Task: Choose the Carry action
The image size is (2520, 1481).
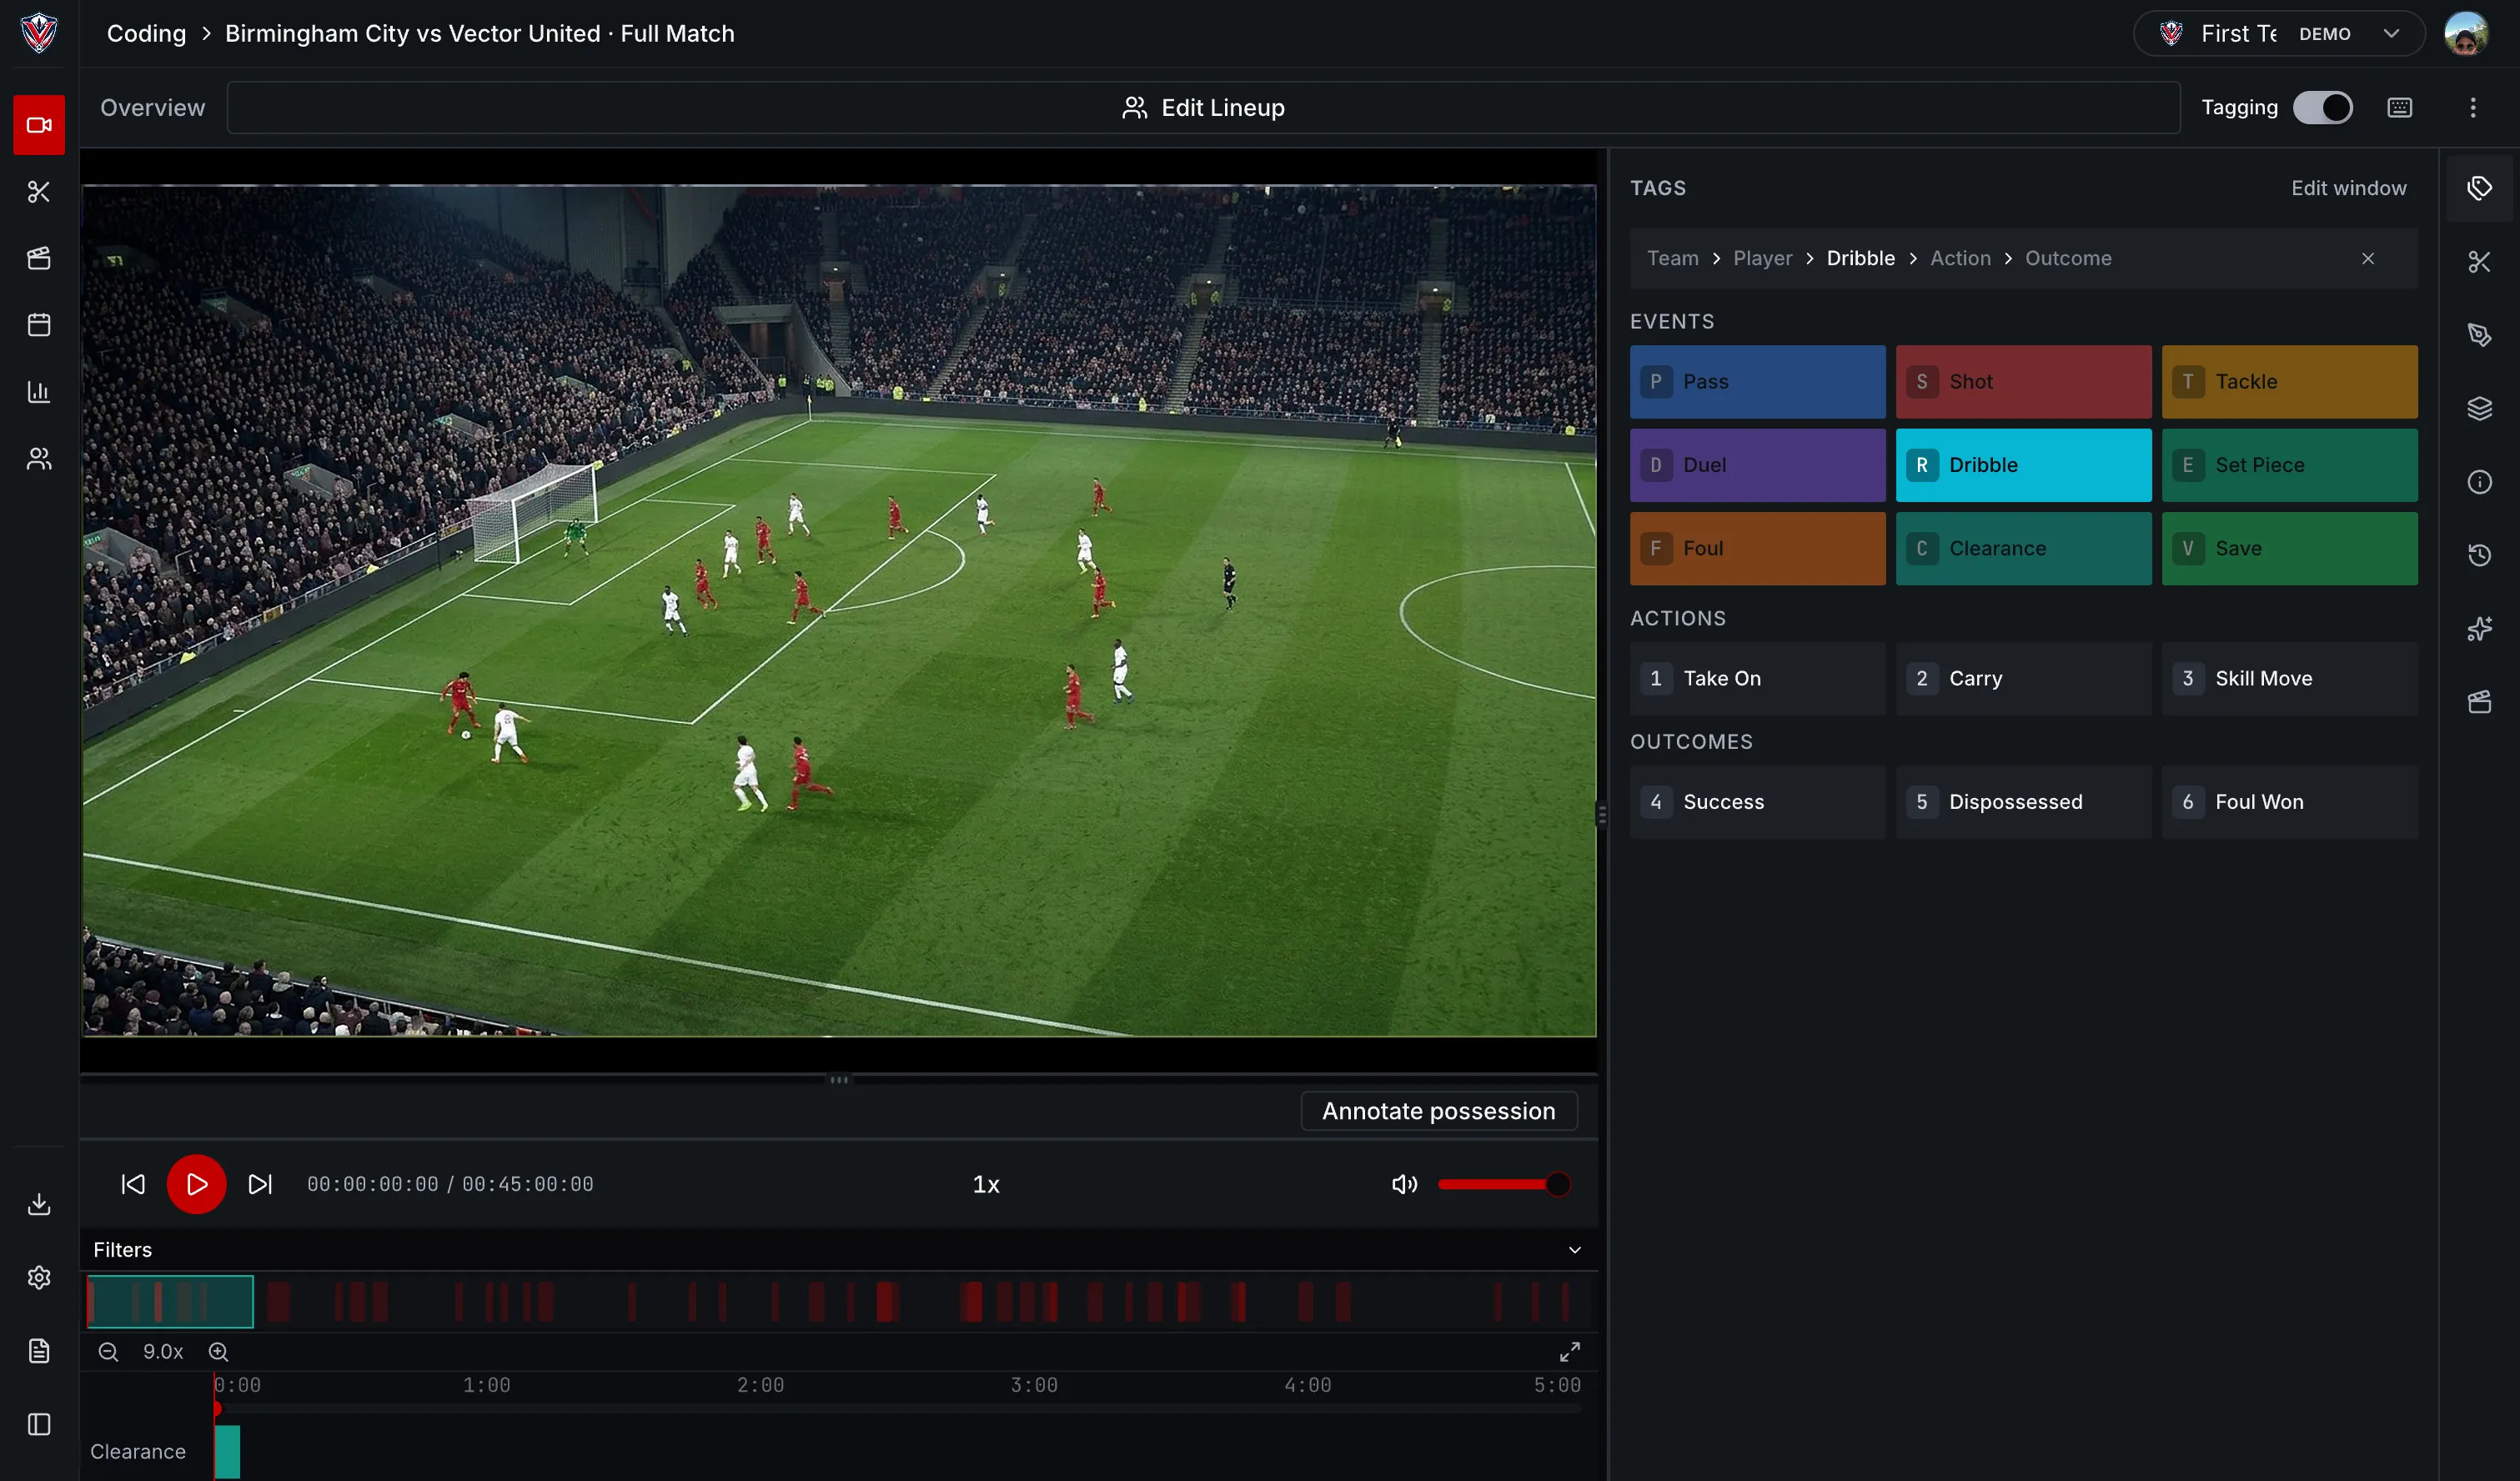Action: 2023,679
